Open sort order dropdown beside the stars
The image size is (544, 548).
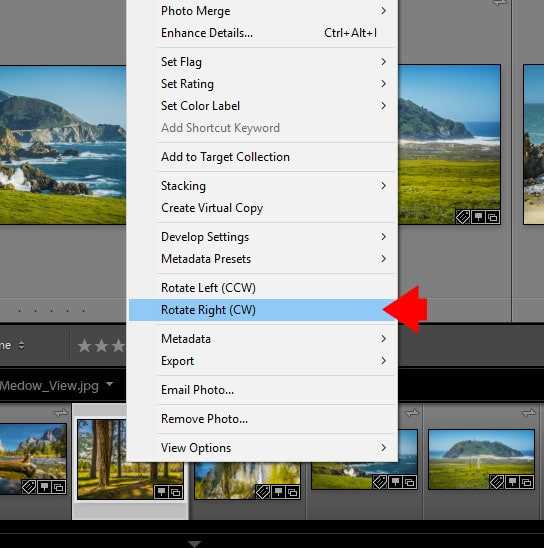(x=21, y=346)
